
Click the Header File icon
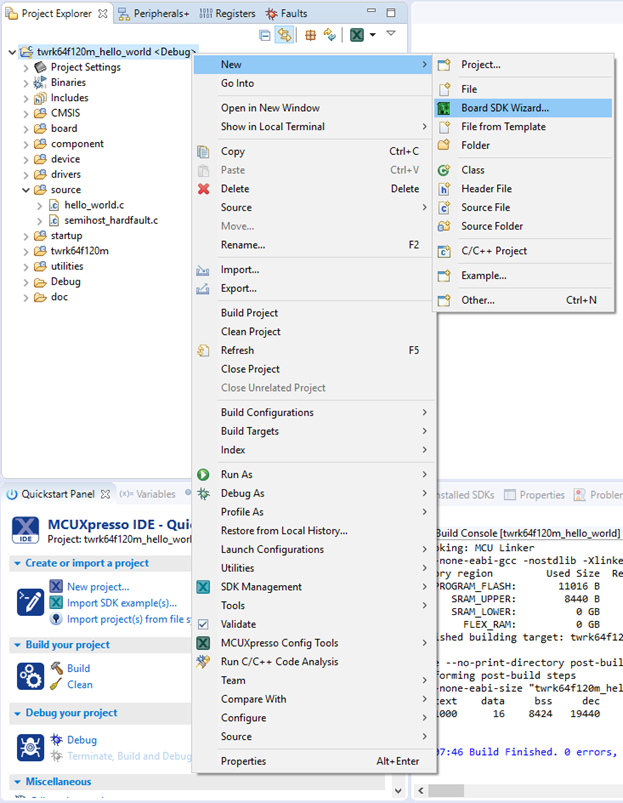444,189
